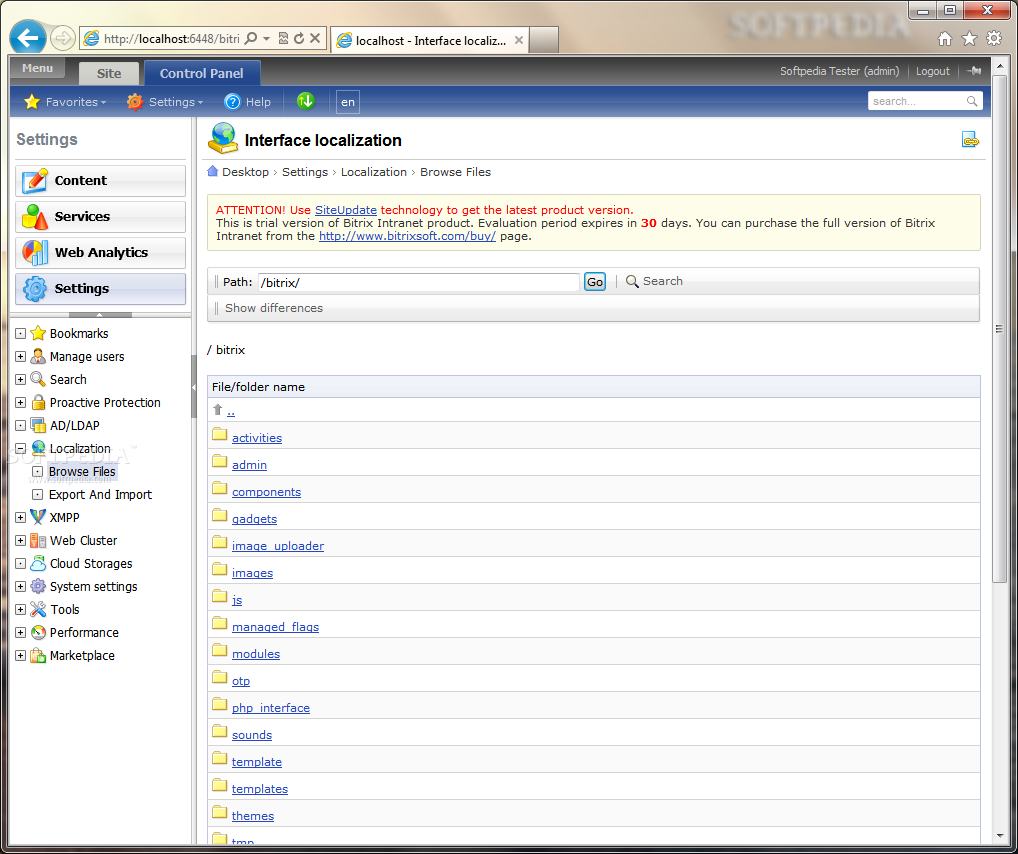
Task: Open the Favorites dropdown menu
Action: click(x=65, y=102)
